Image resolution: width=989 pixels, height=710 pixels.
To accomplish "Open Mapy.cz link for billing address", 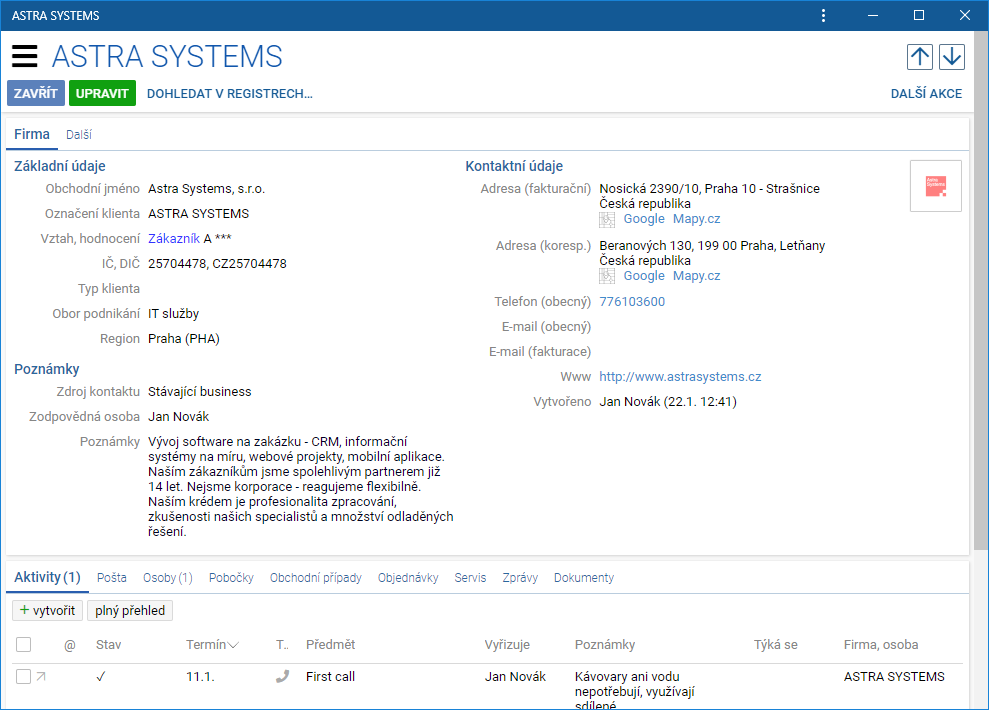I will tap(696, 219).
